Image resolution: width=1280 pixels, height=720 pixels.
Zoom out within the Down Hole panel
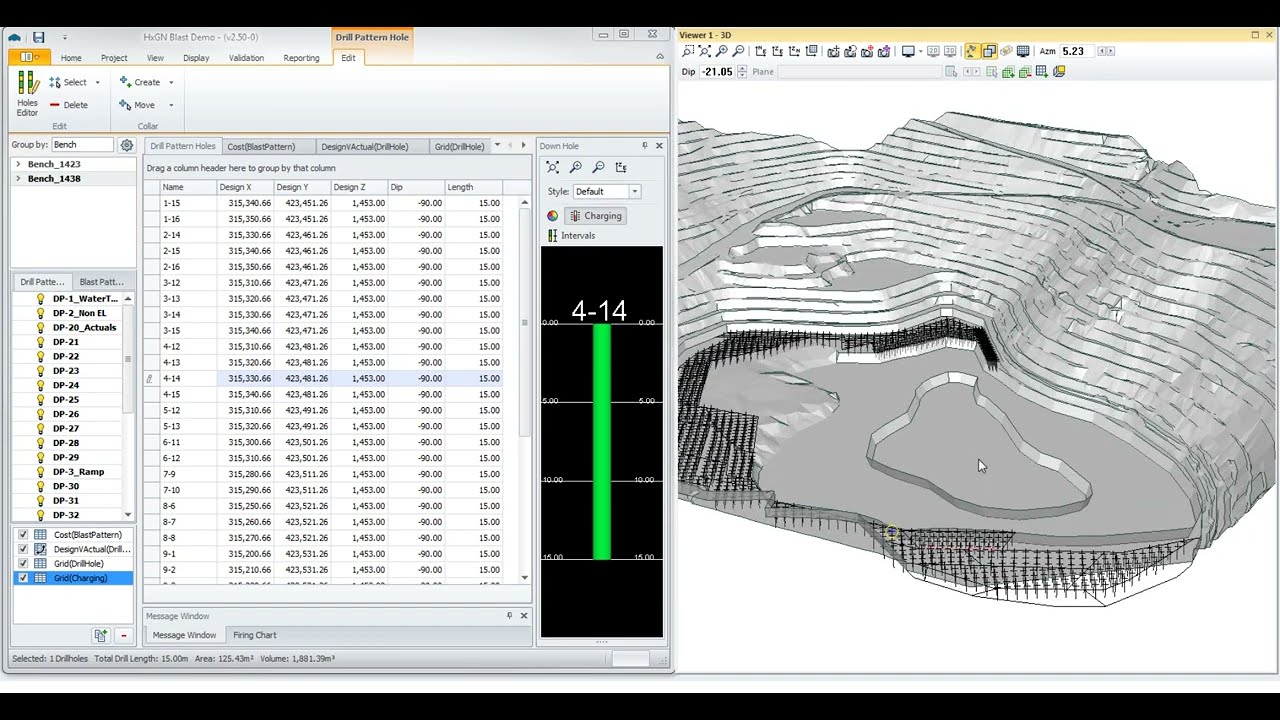599,167
